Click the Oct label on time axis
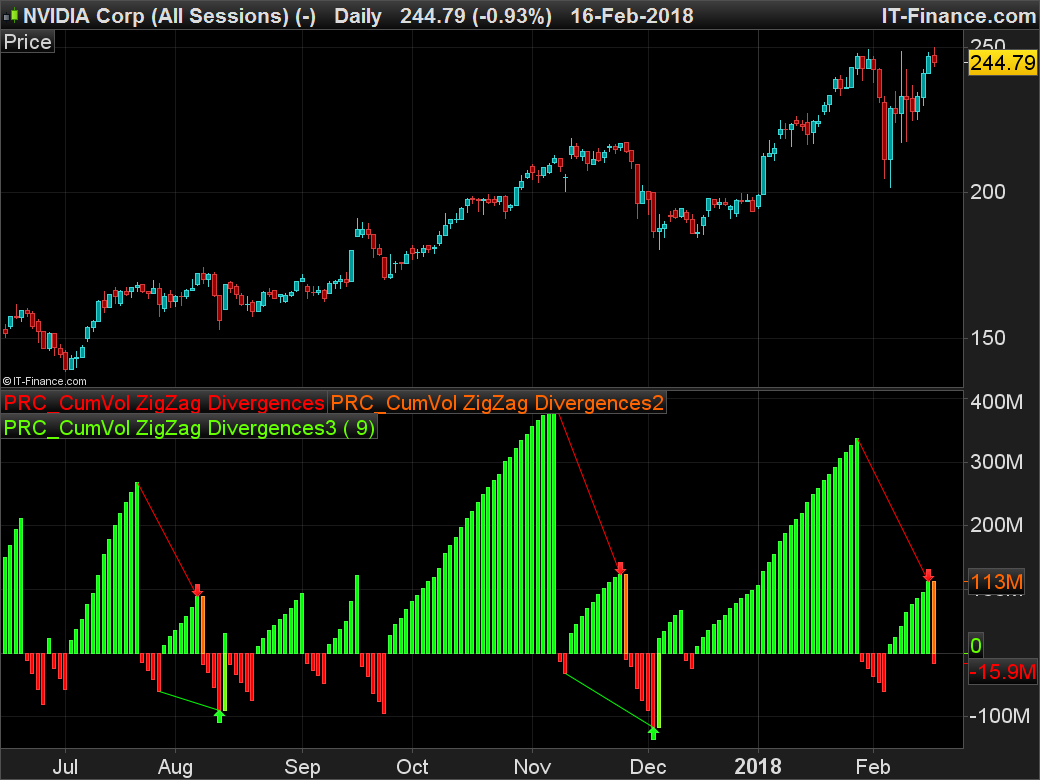This screenshot has height=780, width=1040. (x=412, y=767)
